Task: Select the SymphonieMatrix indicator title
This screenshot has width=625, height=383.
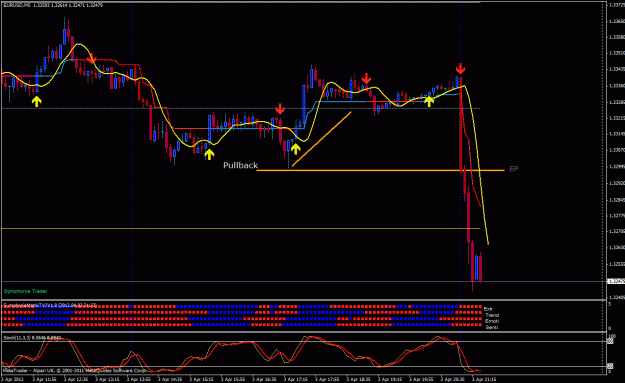Action: (x=50, y=305)
